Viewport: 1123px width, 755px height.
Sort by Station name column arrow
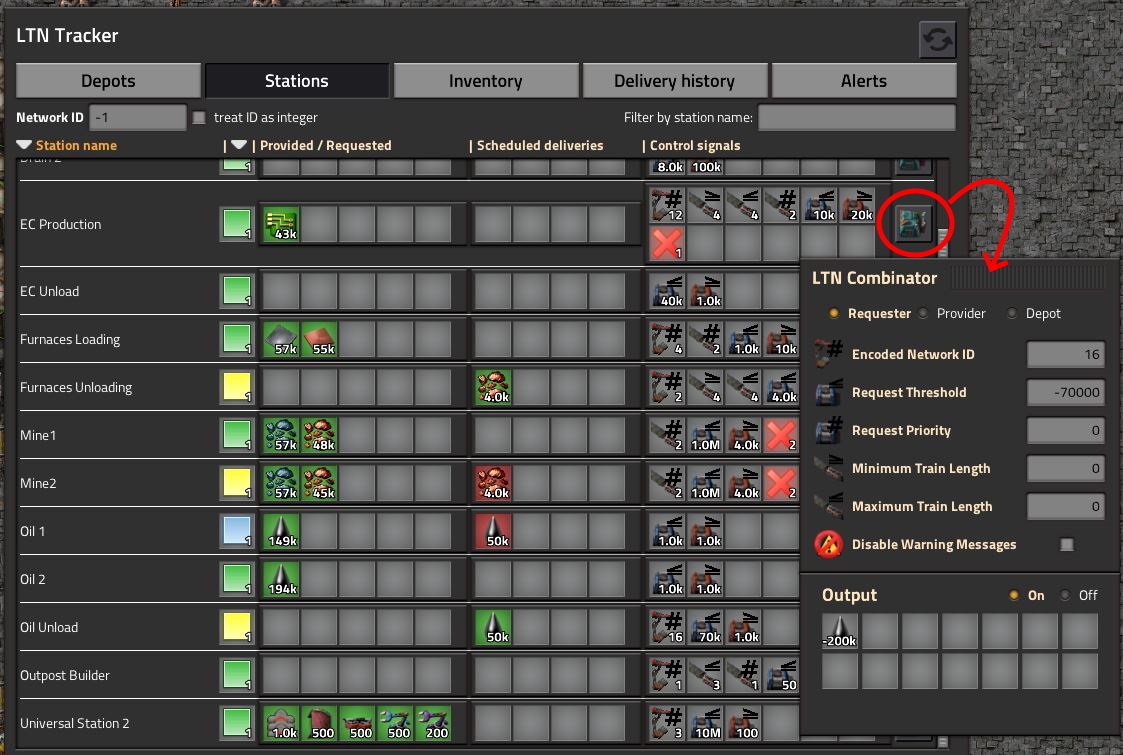(x=24, y=145)
